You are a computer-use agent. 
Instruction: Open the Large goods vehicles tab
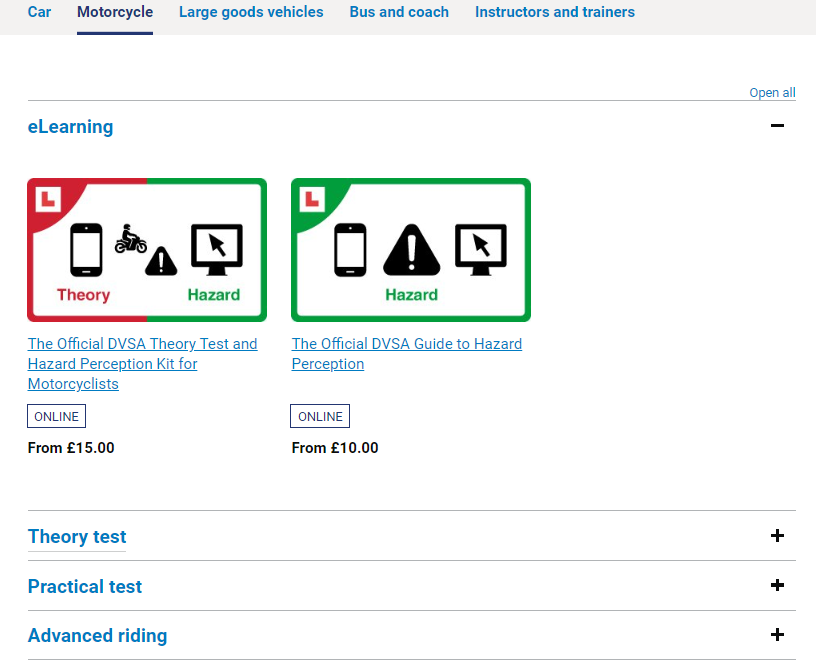click(x=251, y=12)
